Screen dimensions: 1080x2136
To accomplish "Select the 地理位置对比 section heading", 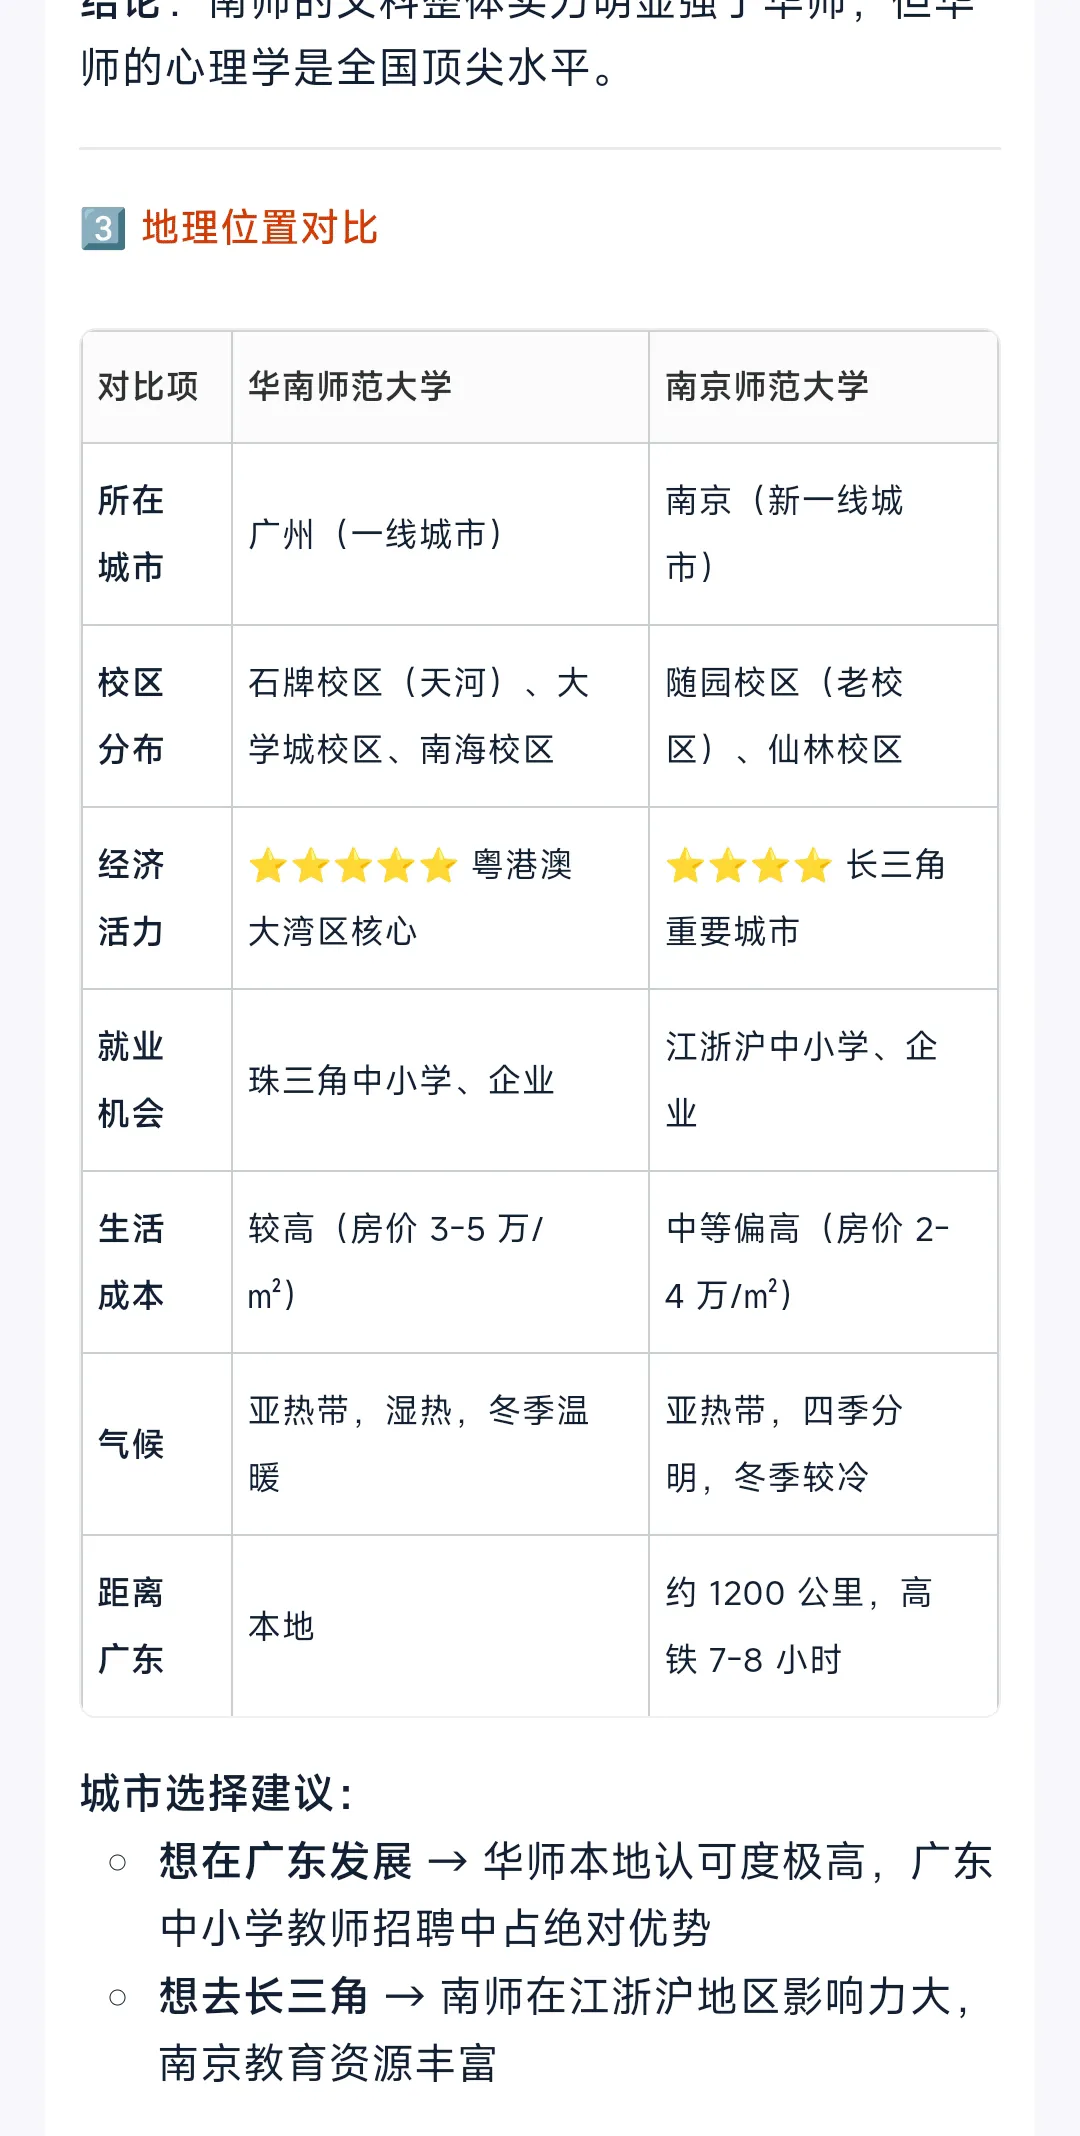I will pos(260,228).
